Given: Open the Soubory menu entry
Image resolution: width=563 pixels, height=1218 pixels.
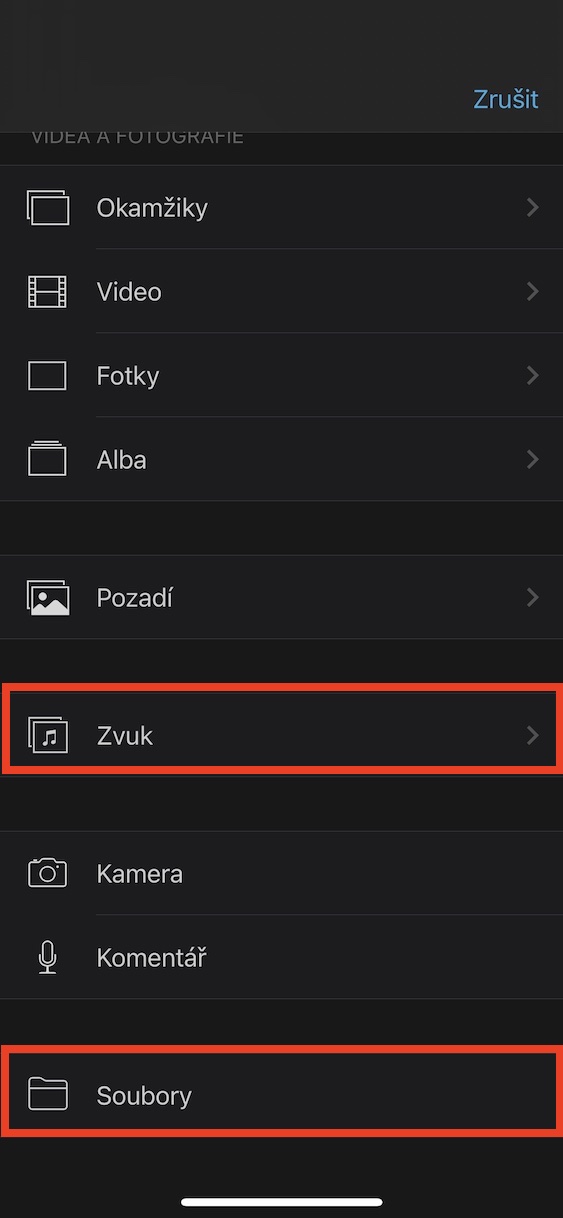Looking at the screenshot, I should (281, 1095).
